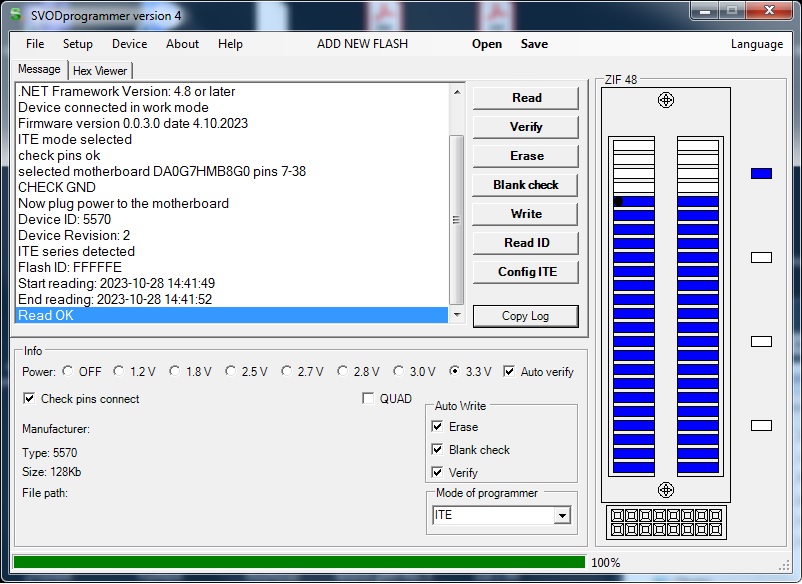Select the 3.0 V power option
Screen dimensions: 802x584
coord(398,371)
